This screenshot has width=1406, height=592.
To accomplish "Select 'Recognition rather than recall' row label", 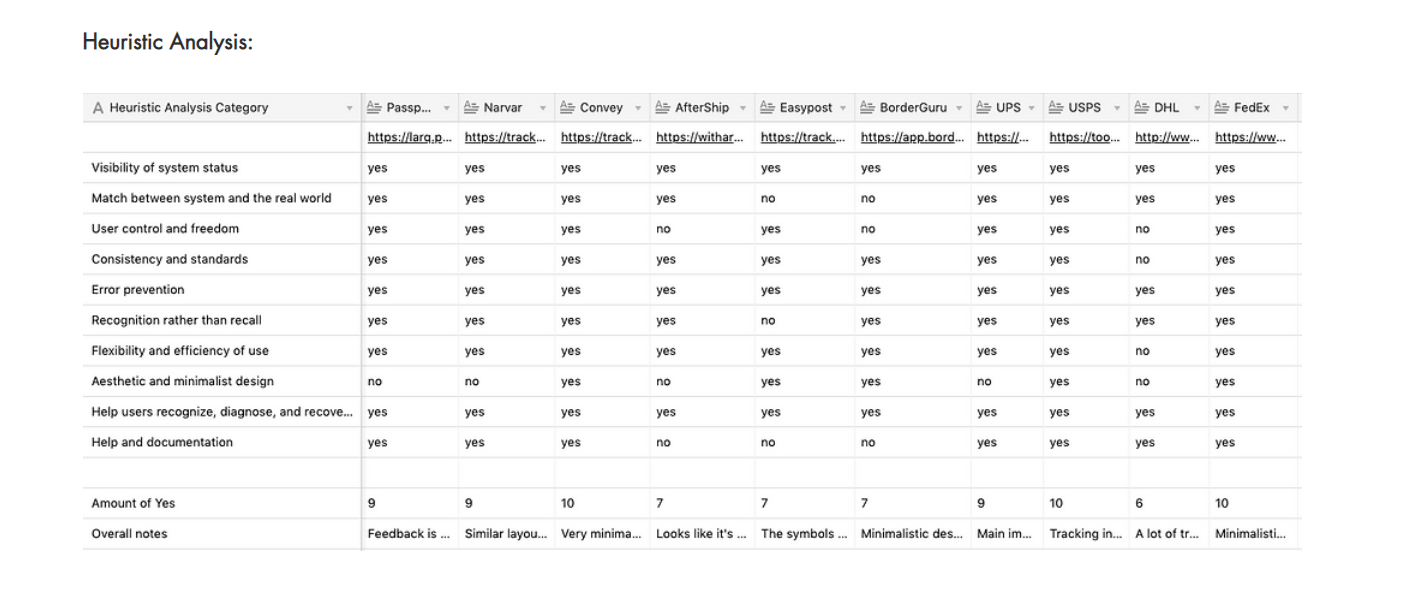I will point(177,320).
